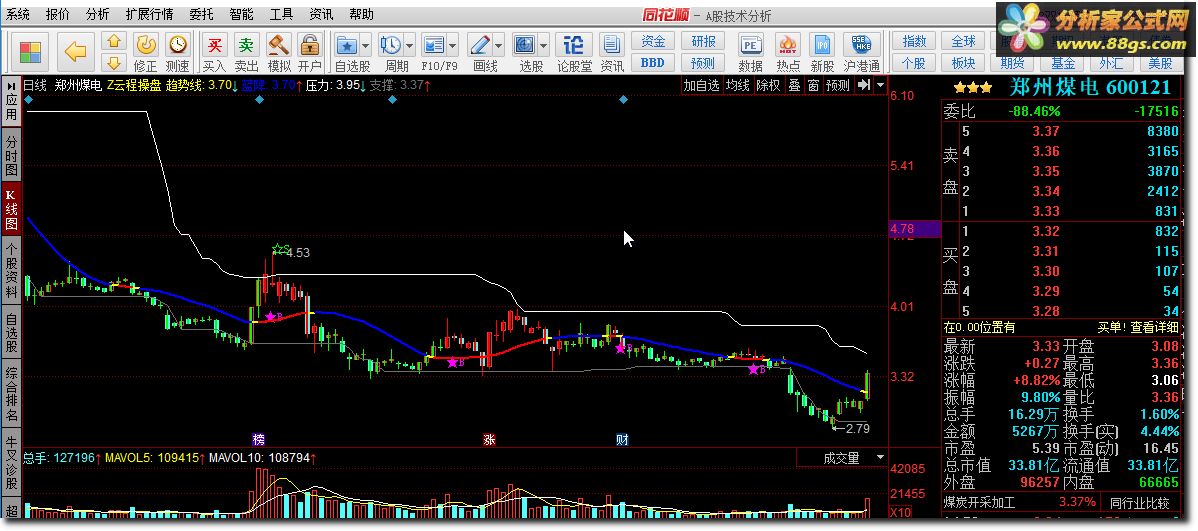Open 模拟 simulated trading gavel icon
The image size is (1198, 531).
pyautogui.click(x=279, y=53)
